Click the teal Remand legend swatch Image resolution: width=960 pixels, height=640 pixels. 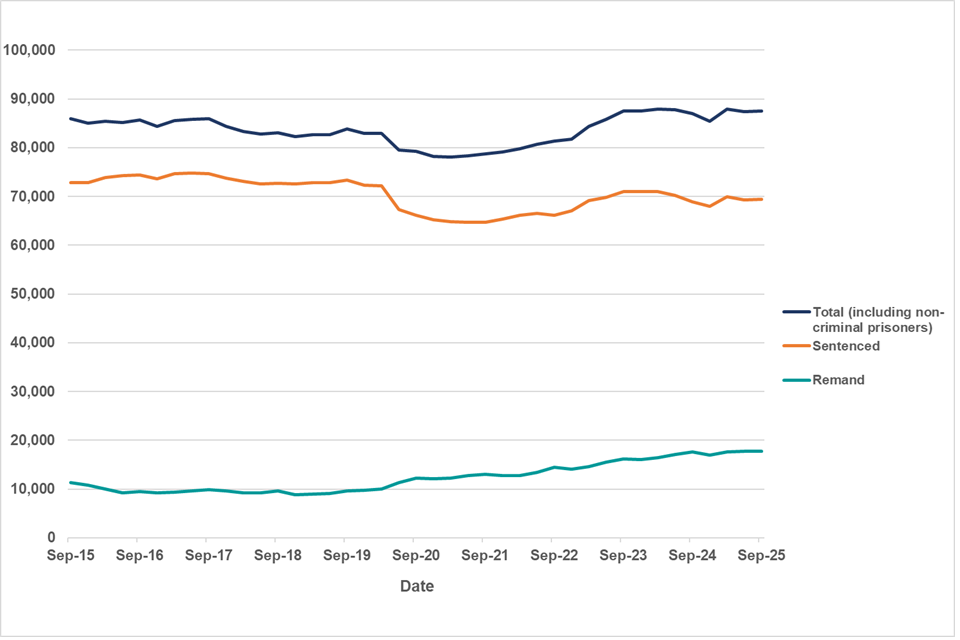[796, 380]
